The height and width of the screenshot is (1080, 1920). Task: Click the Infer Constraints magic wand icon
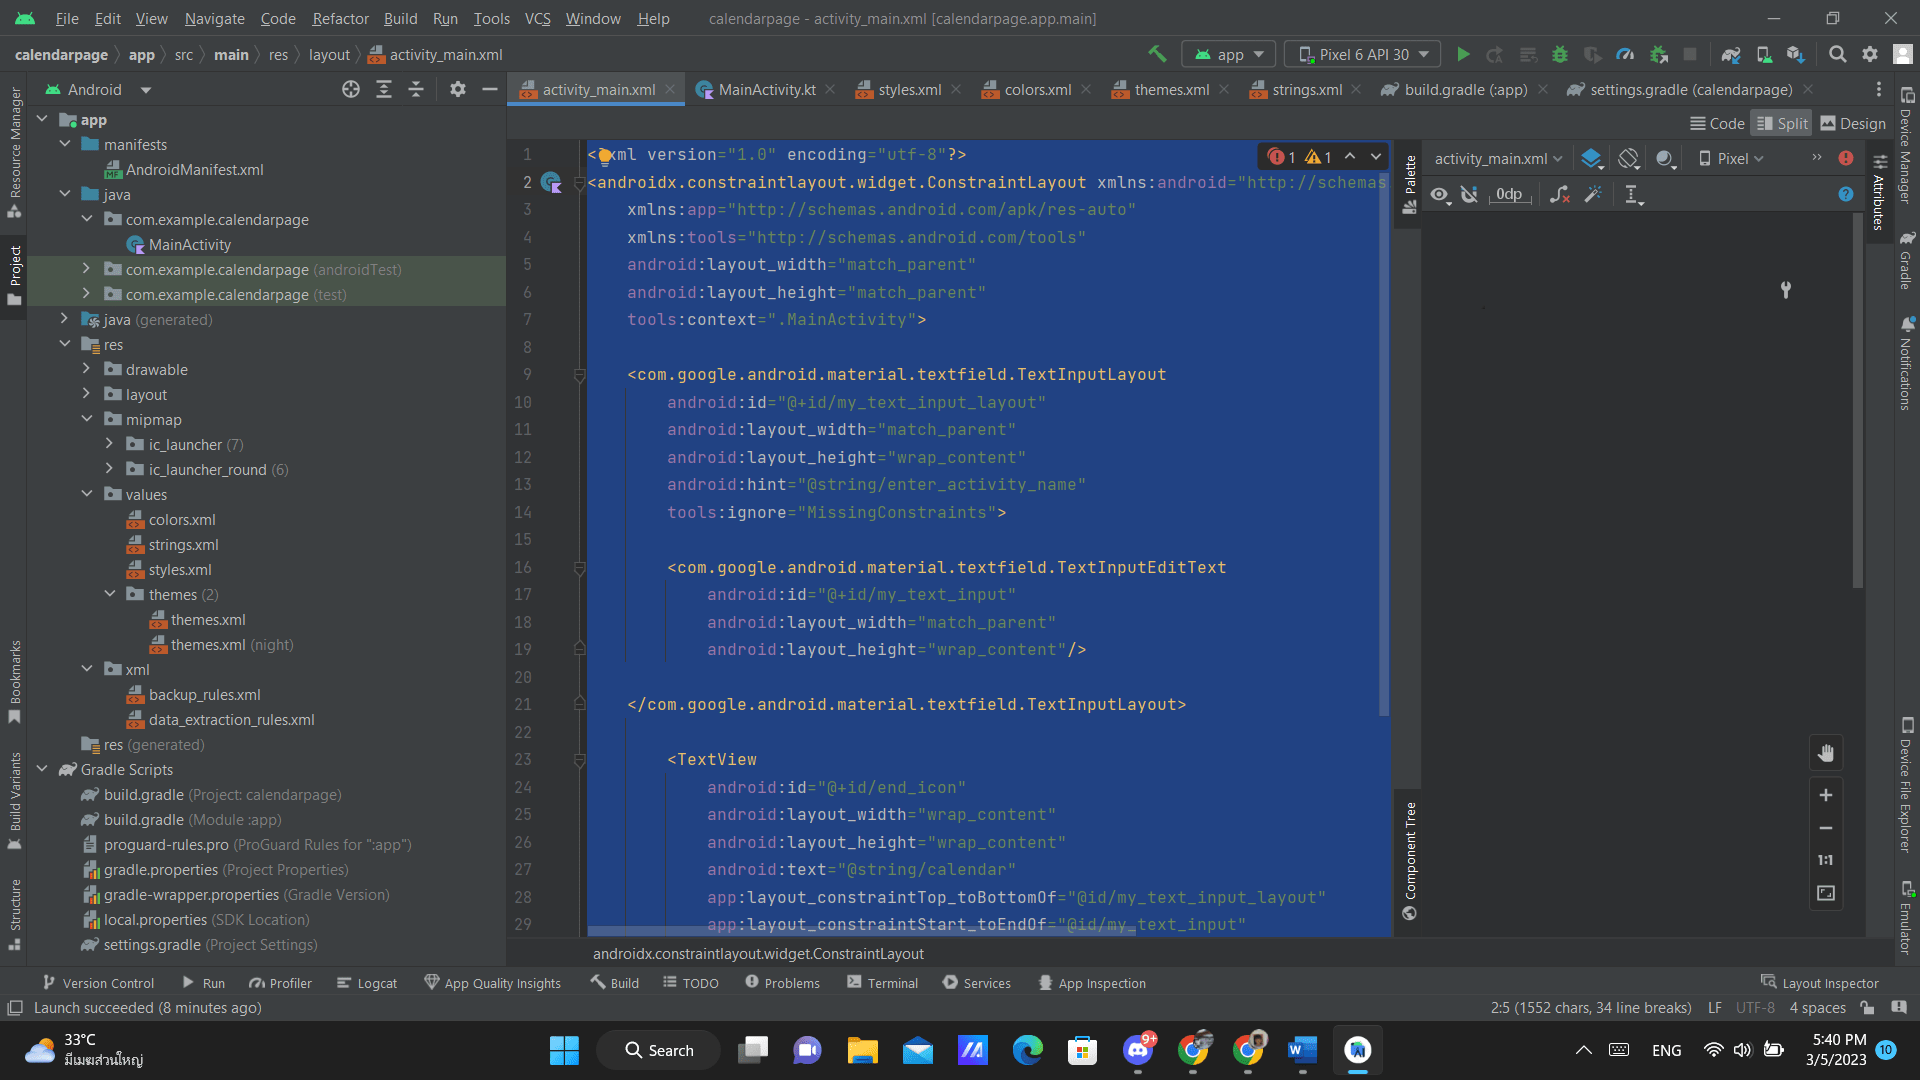1593,195
